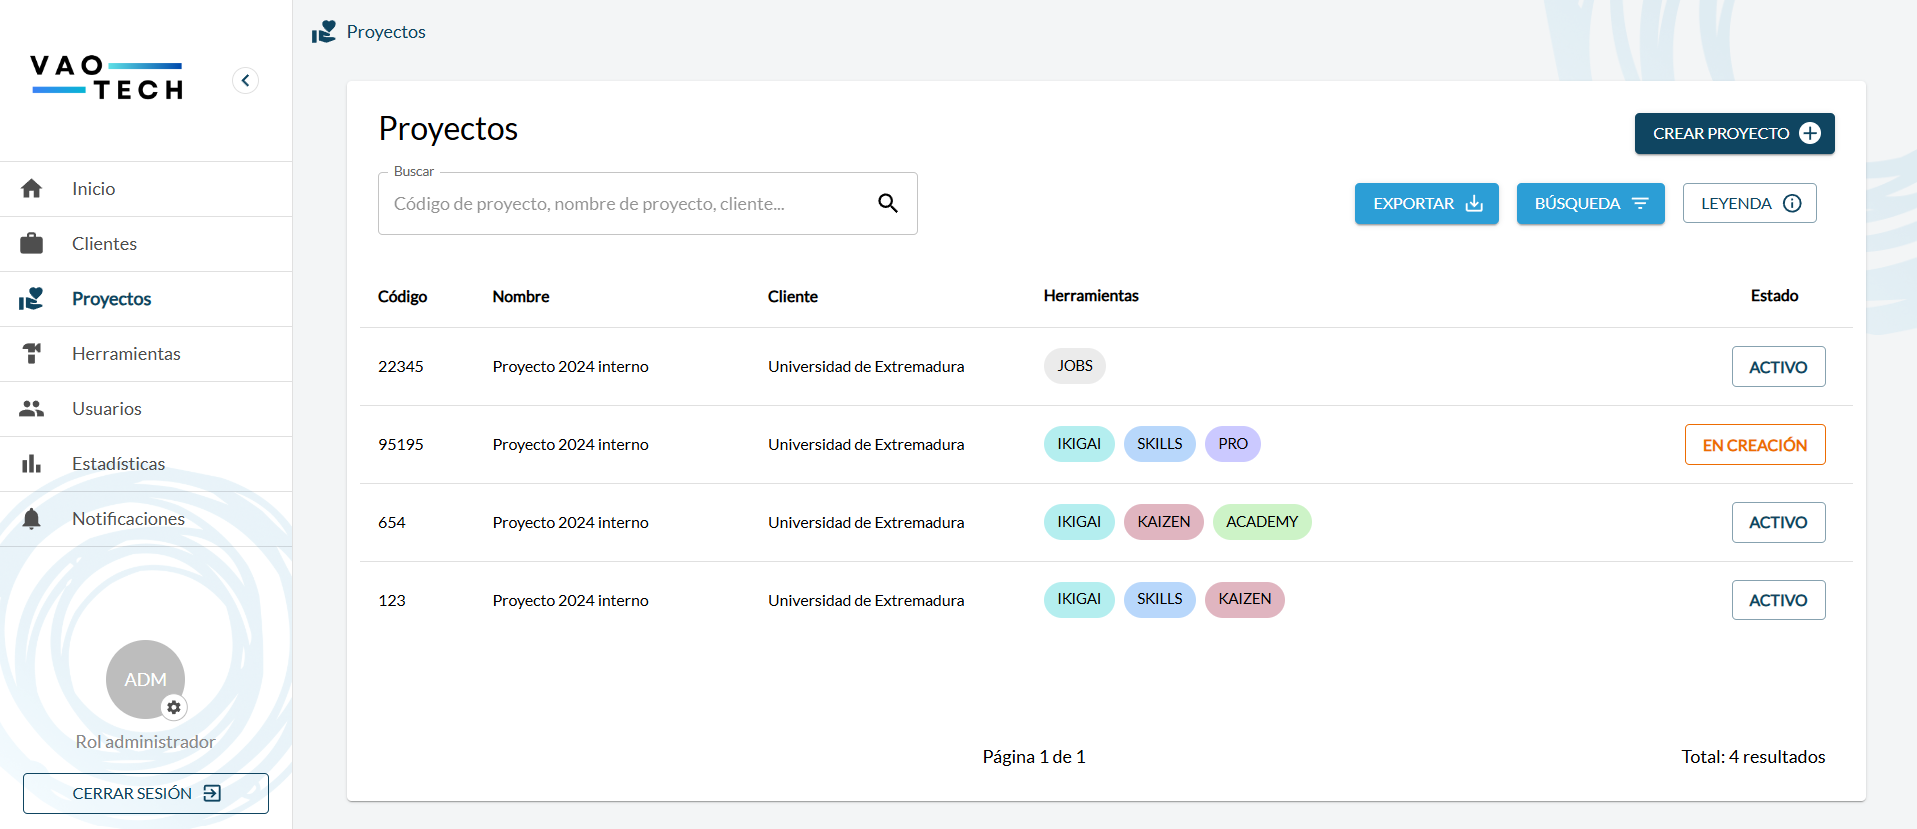
Task: Click the Activo status of project 22345
Action: coord(1778,367)
